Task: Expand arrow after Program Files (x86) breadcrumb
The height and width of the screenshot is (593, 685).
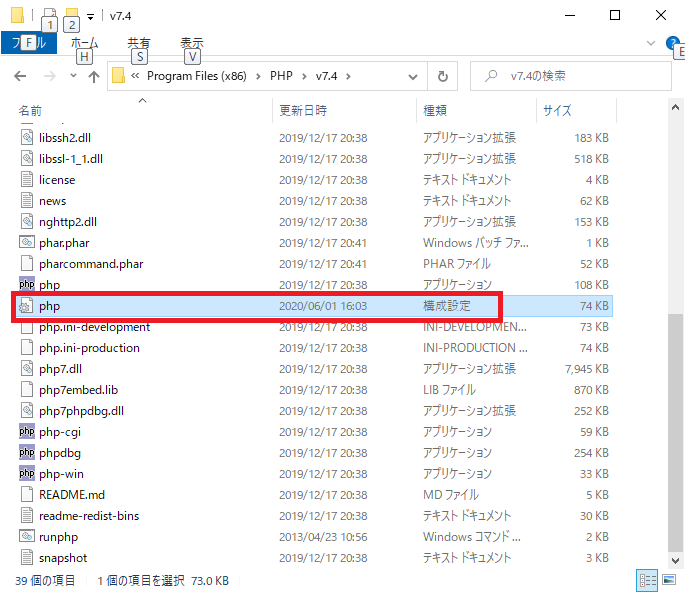Action: (x=258, y=76)
